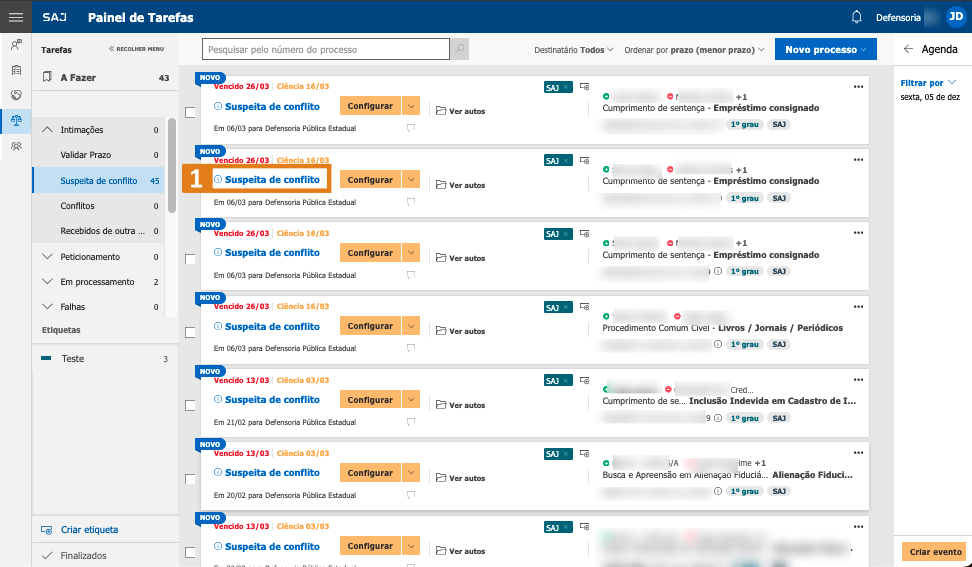This screenshot has width=972, height=567.
Task: Click the back arrow next to Agenda
Action: point(908,49)
